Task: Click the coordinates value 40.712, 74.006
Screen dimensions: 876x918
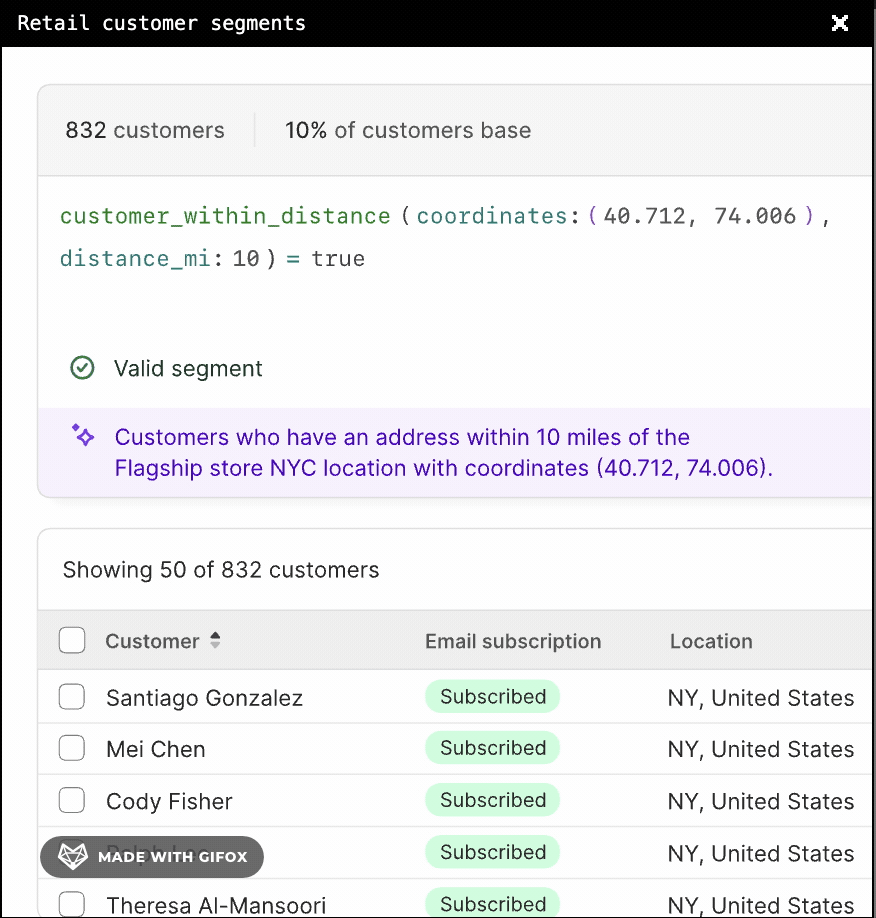Action: (700, 216)
